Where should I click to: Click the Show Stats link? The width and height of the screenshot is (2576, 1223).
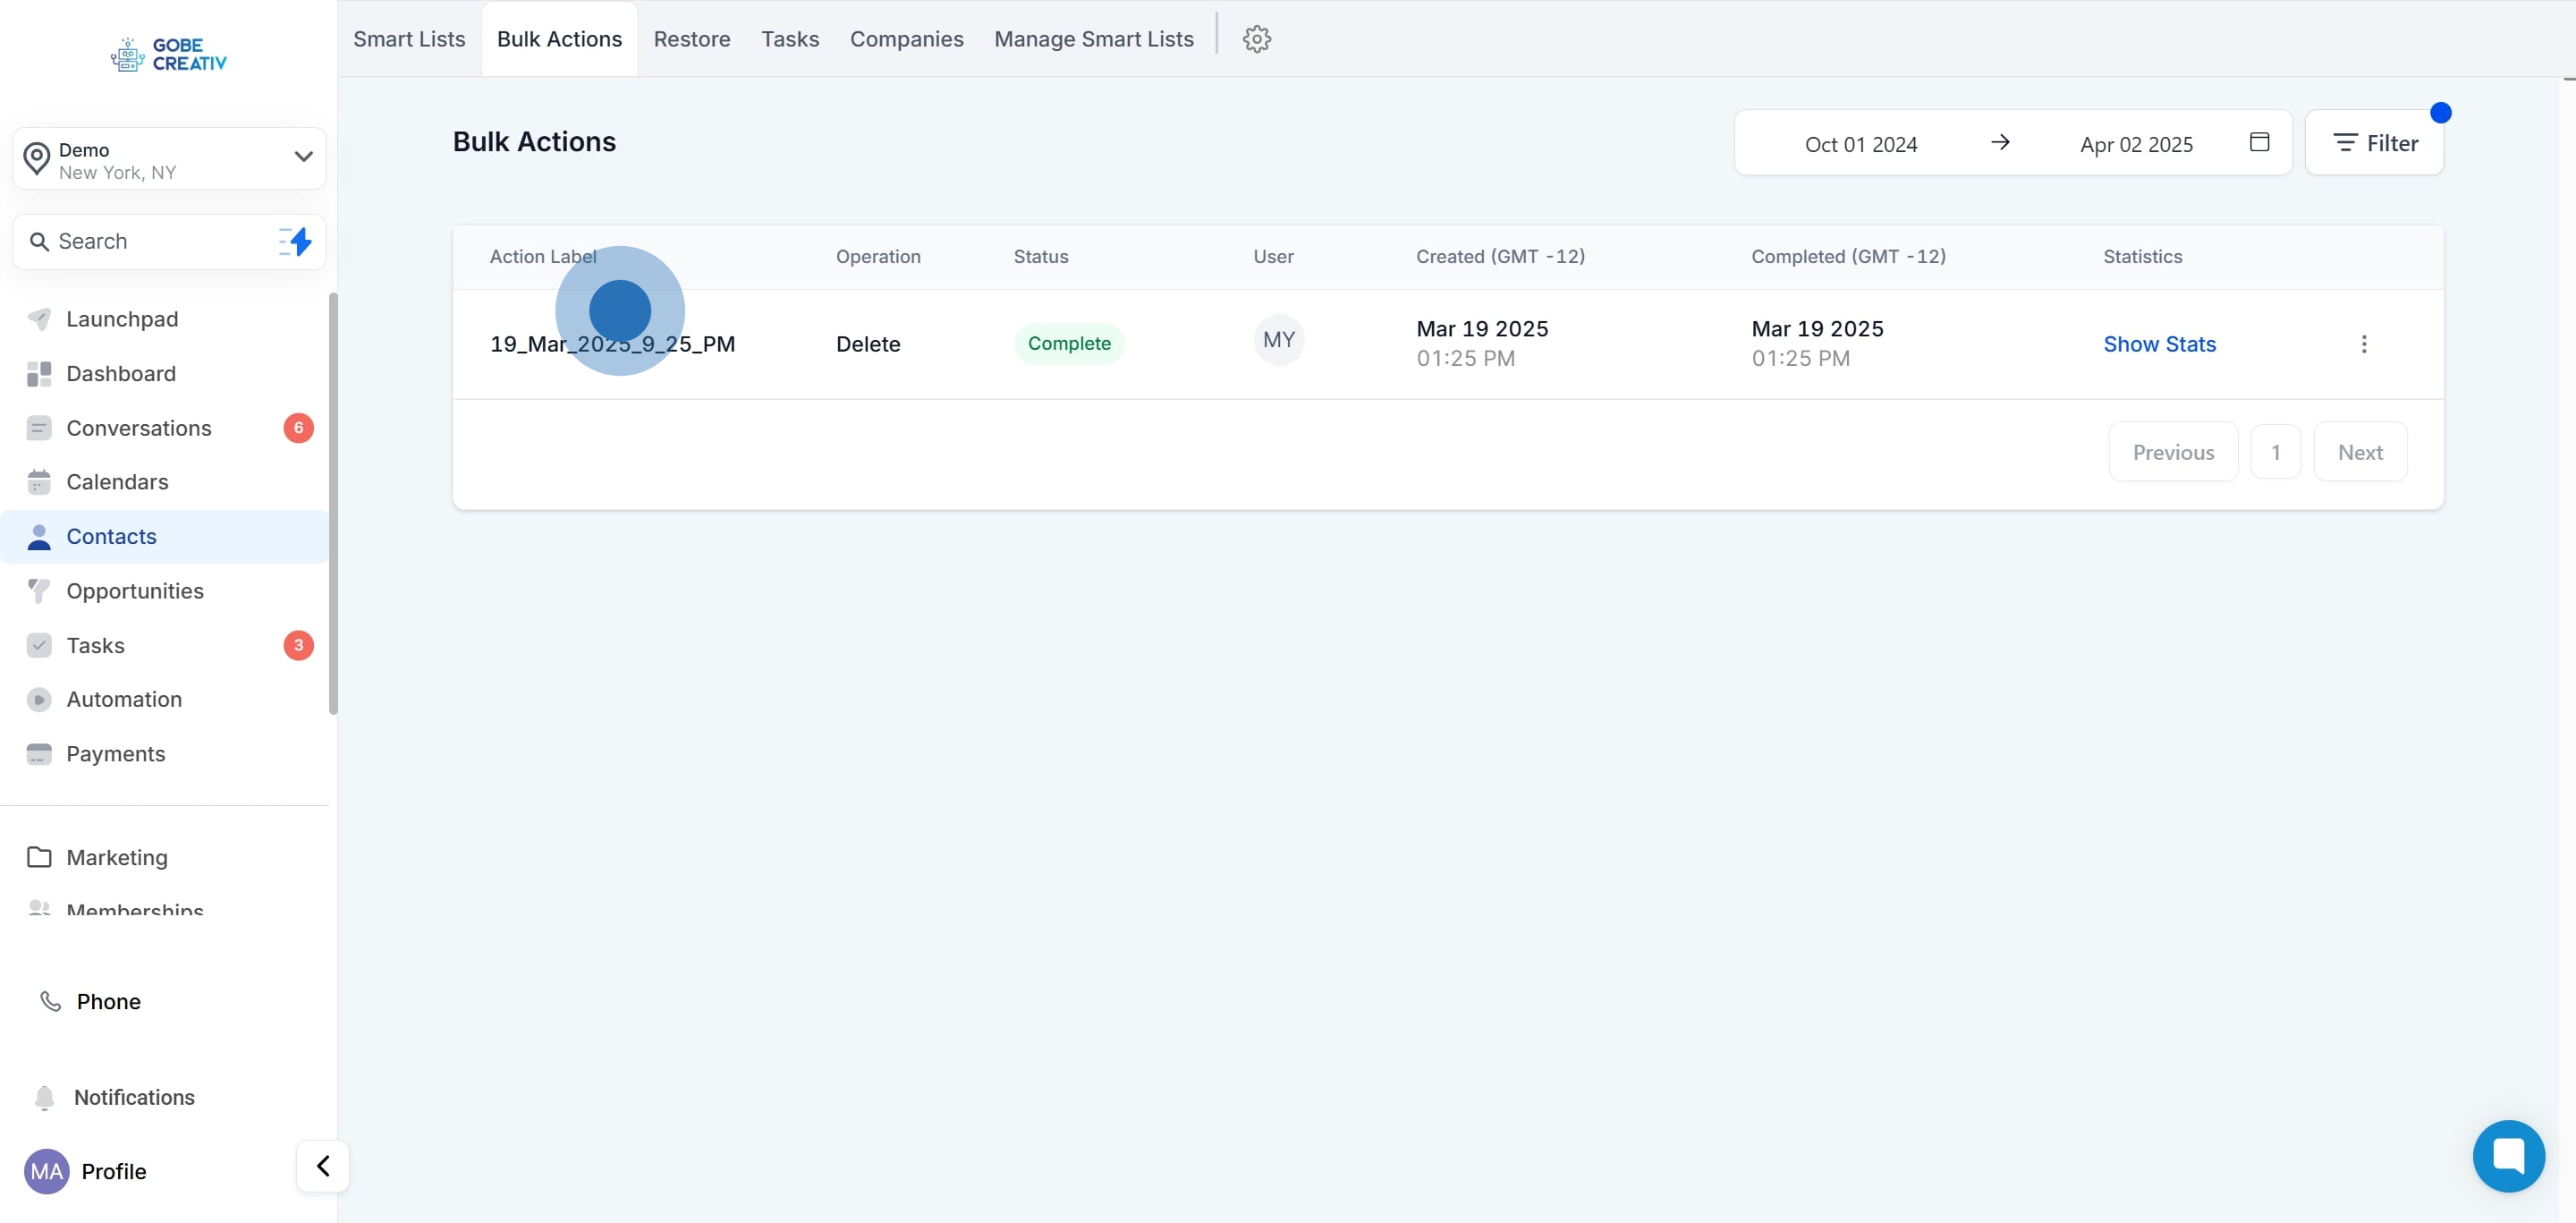(2159, 344)
